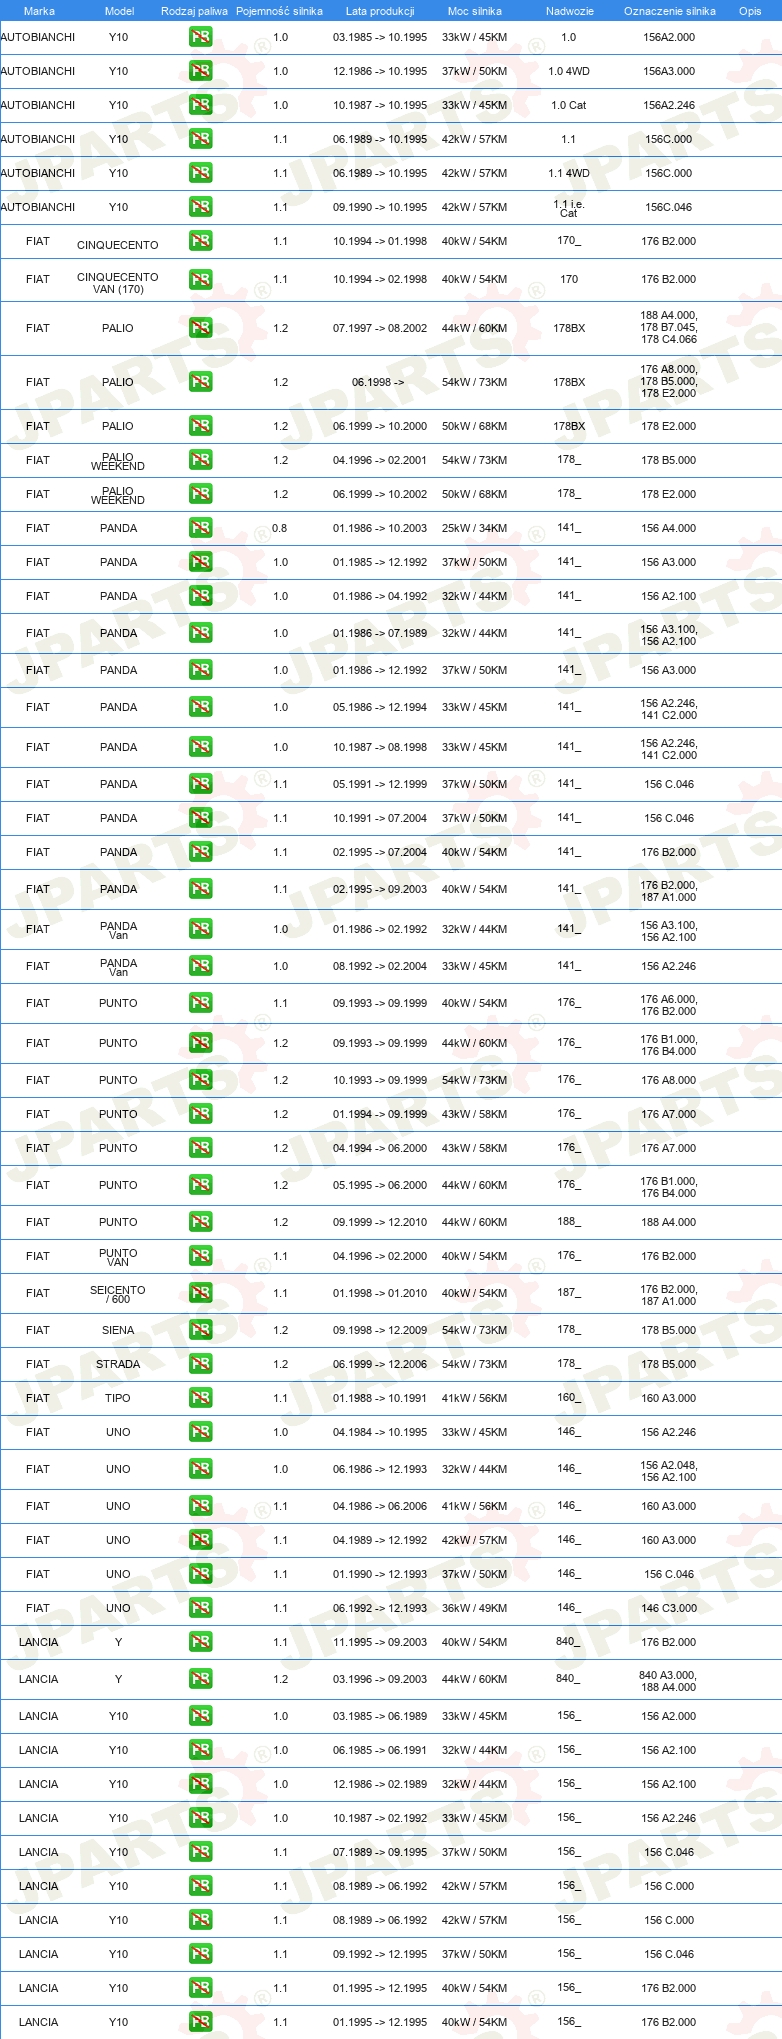Click fuel icon in Fiat Seicento / 600 row

click(200, 1293)
